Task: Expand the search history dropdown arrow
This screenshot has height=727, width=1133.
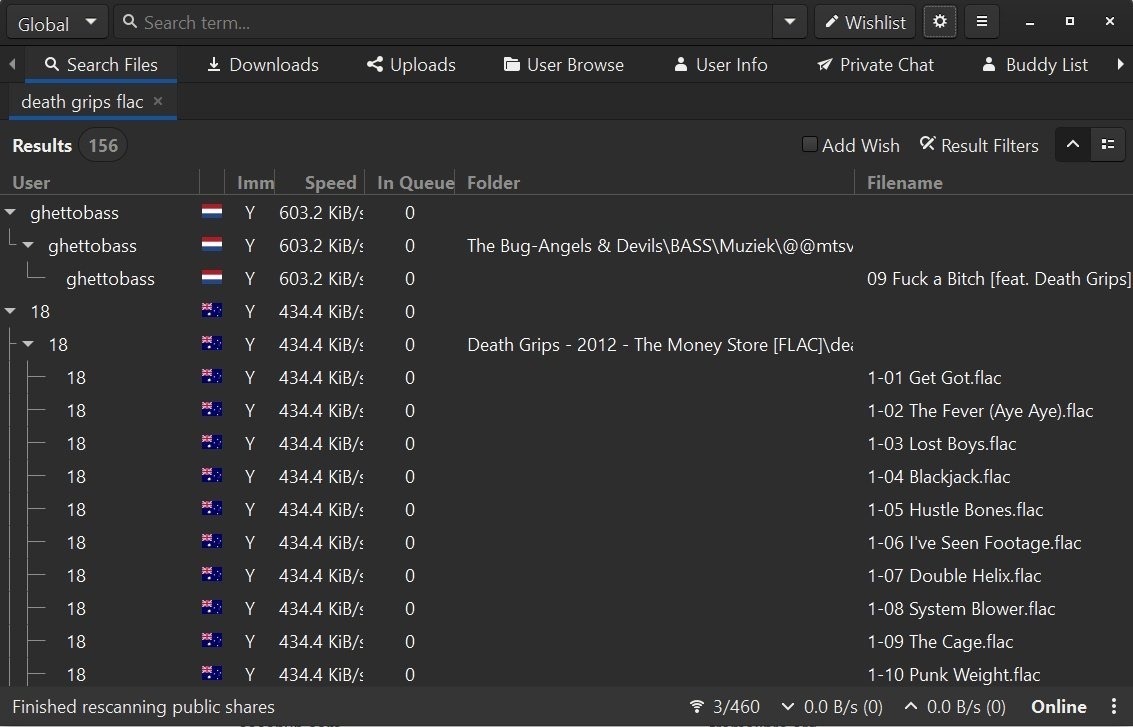Action: coord(789,22)
